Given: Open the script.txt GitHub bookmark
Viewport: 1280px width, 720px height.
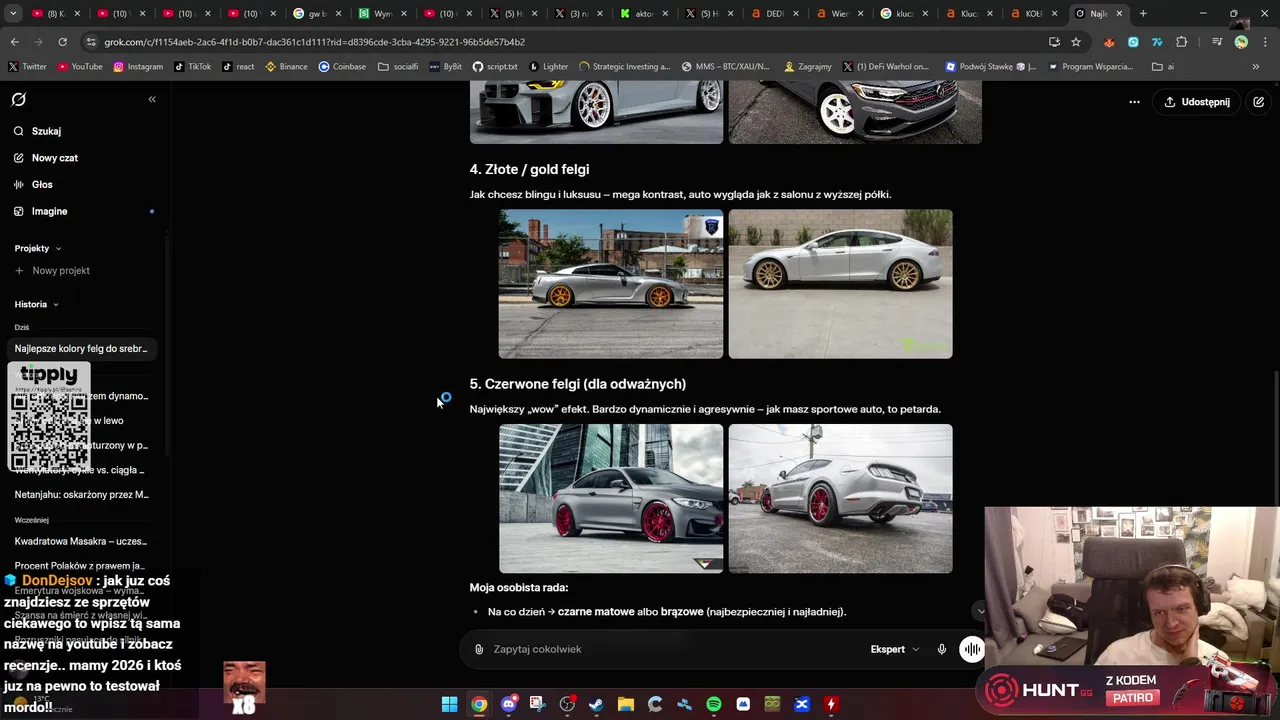Looking at the screenshot, I should coord(495,67).
